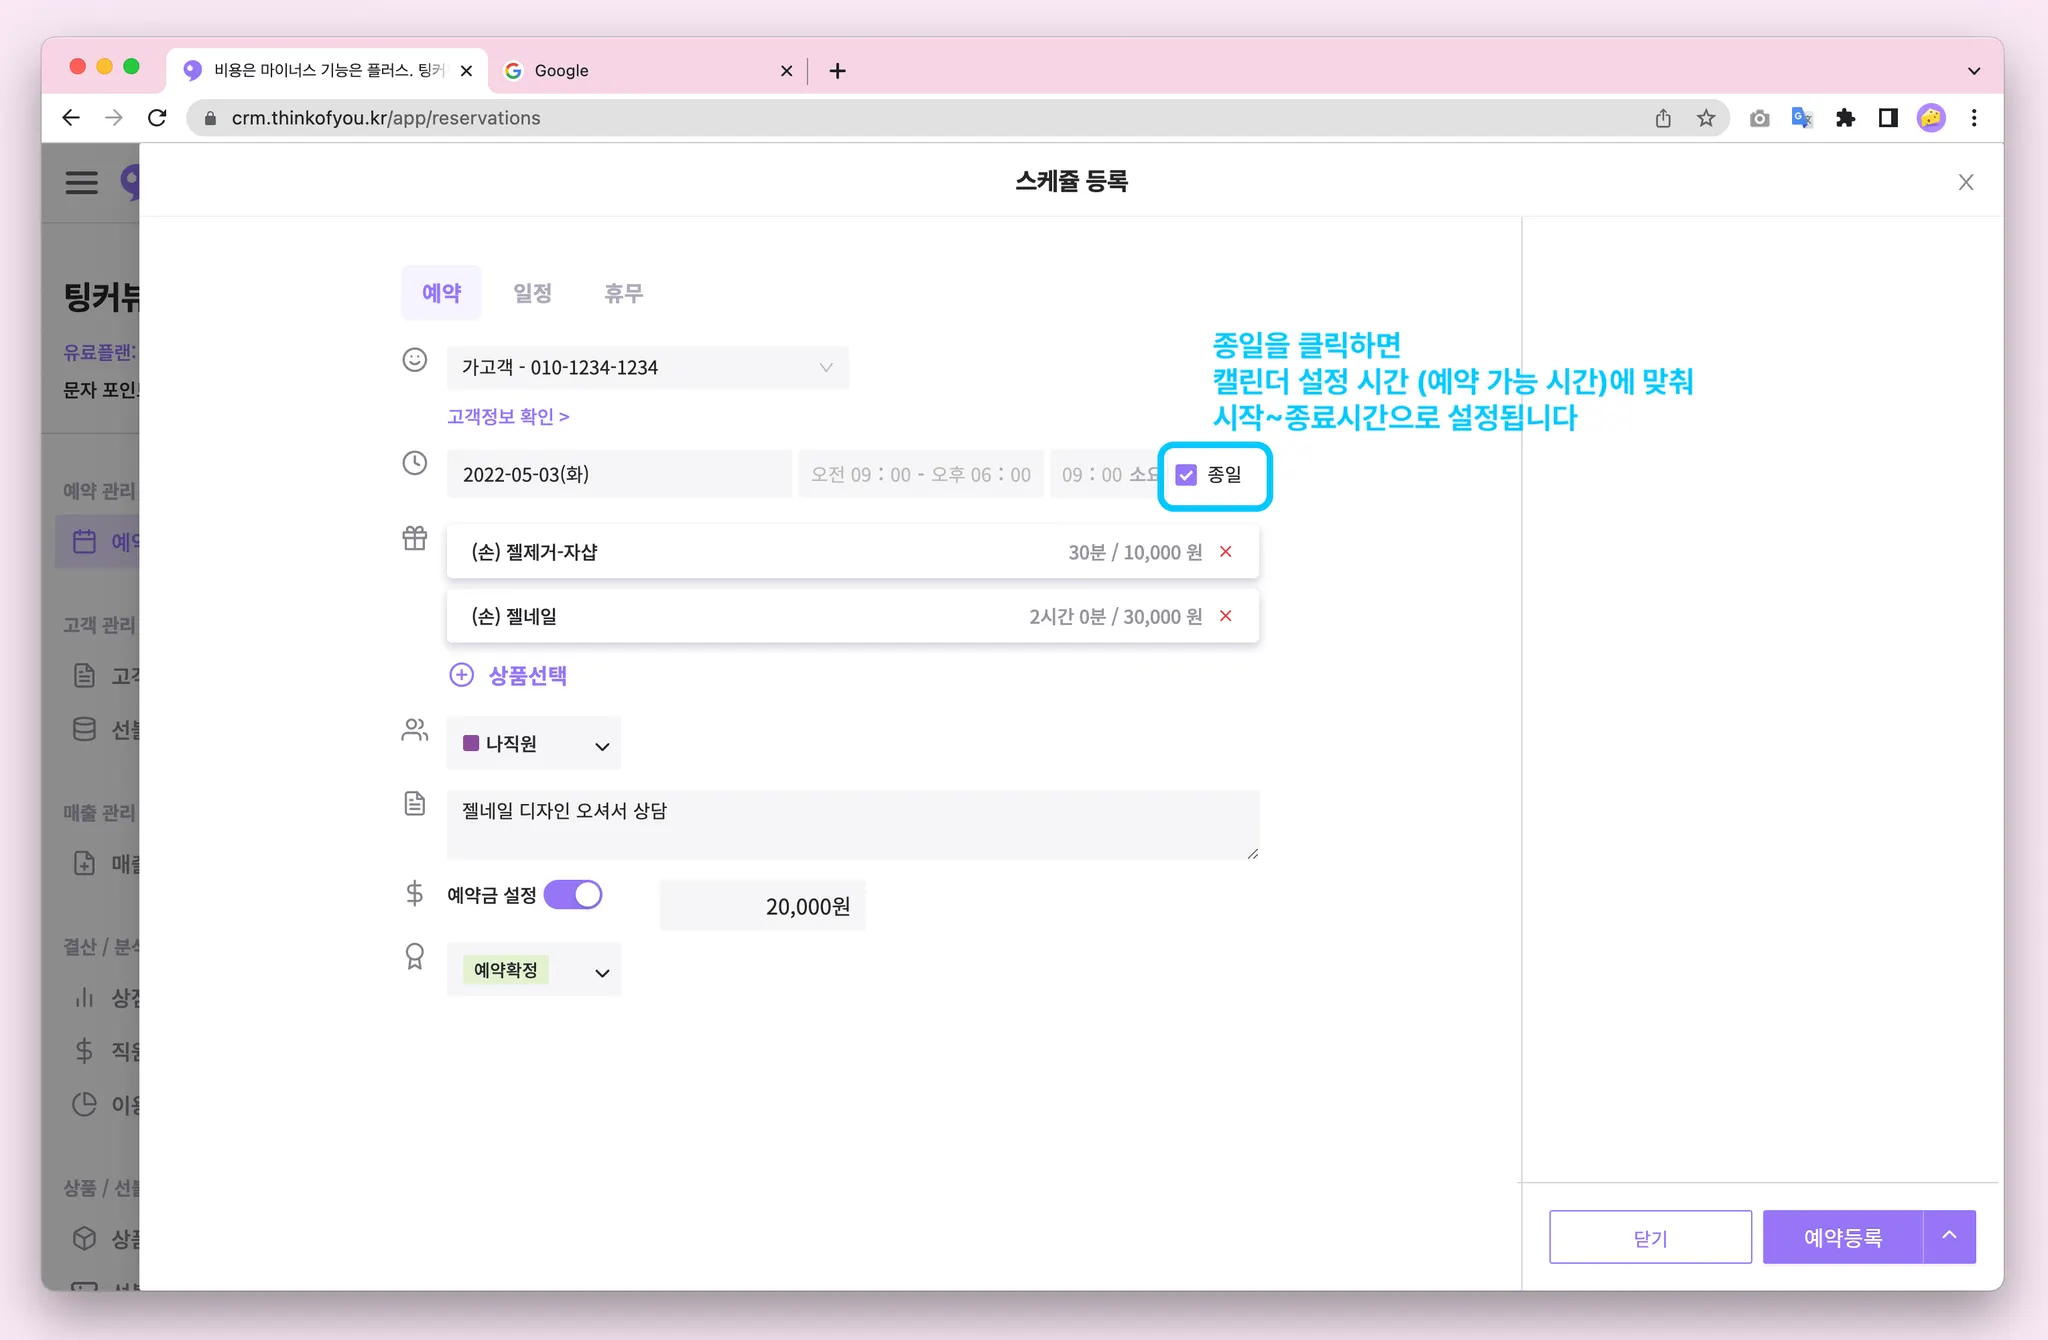
Task: Expand the arrow next to 예약등록 button
Action: pos(1949,1236)
